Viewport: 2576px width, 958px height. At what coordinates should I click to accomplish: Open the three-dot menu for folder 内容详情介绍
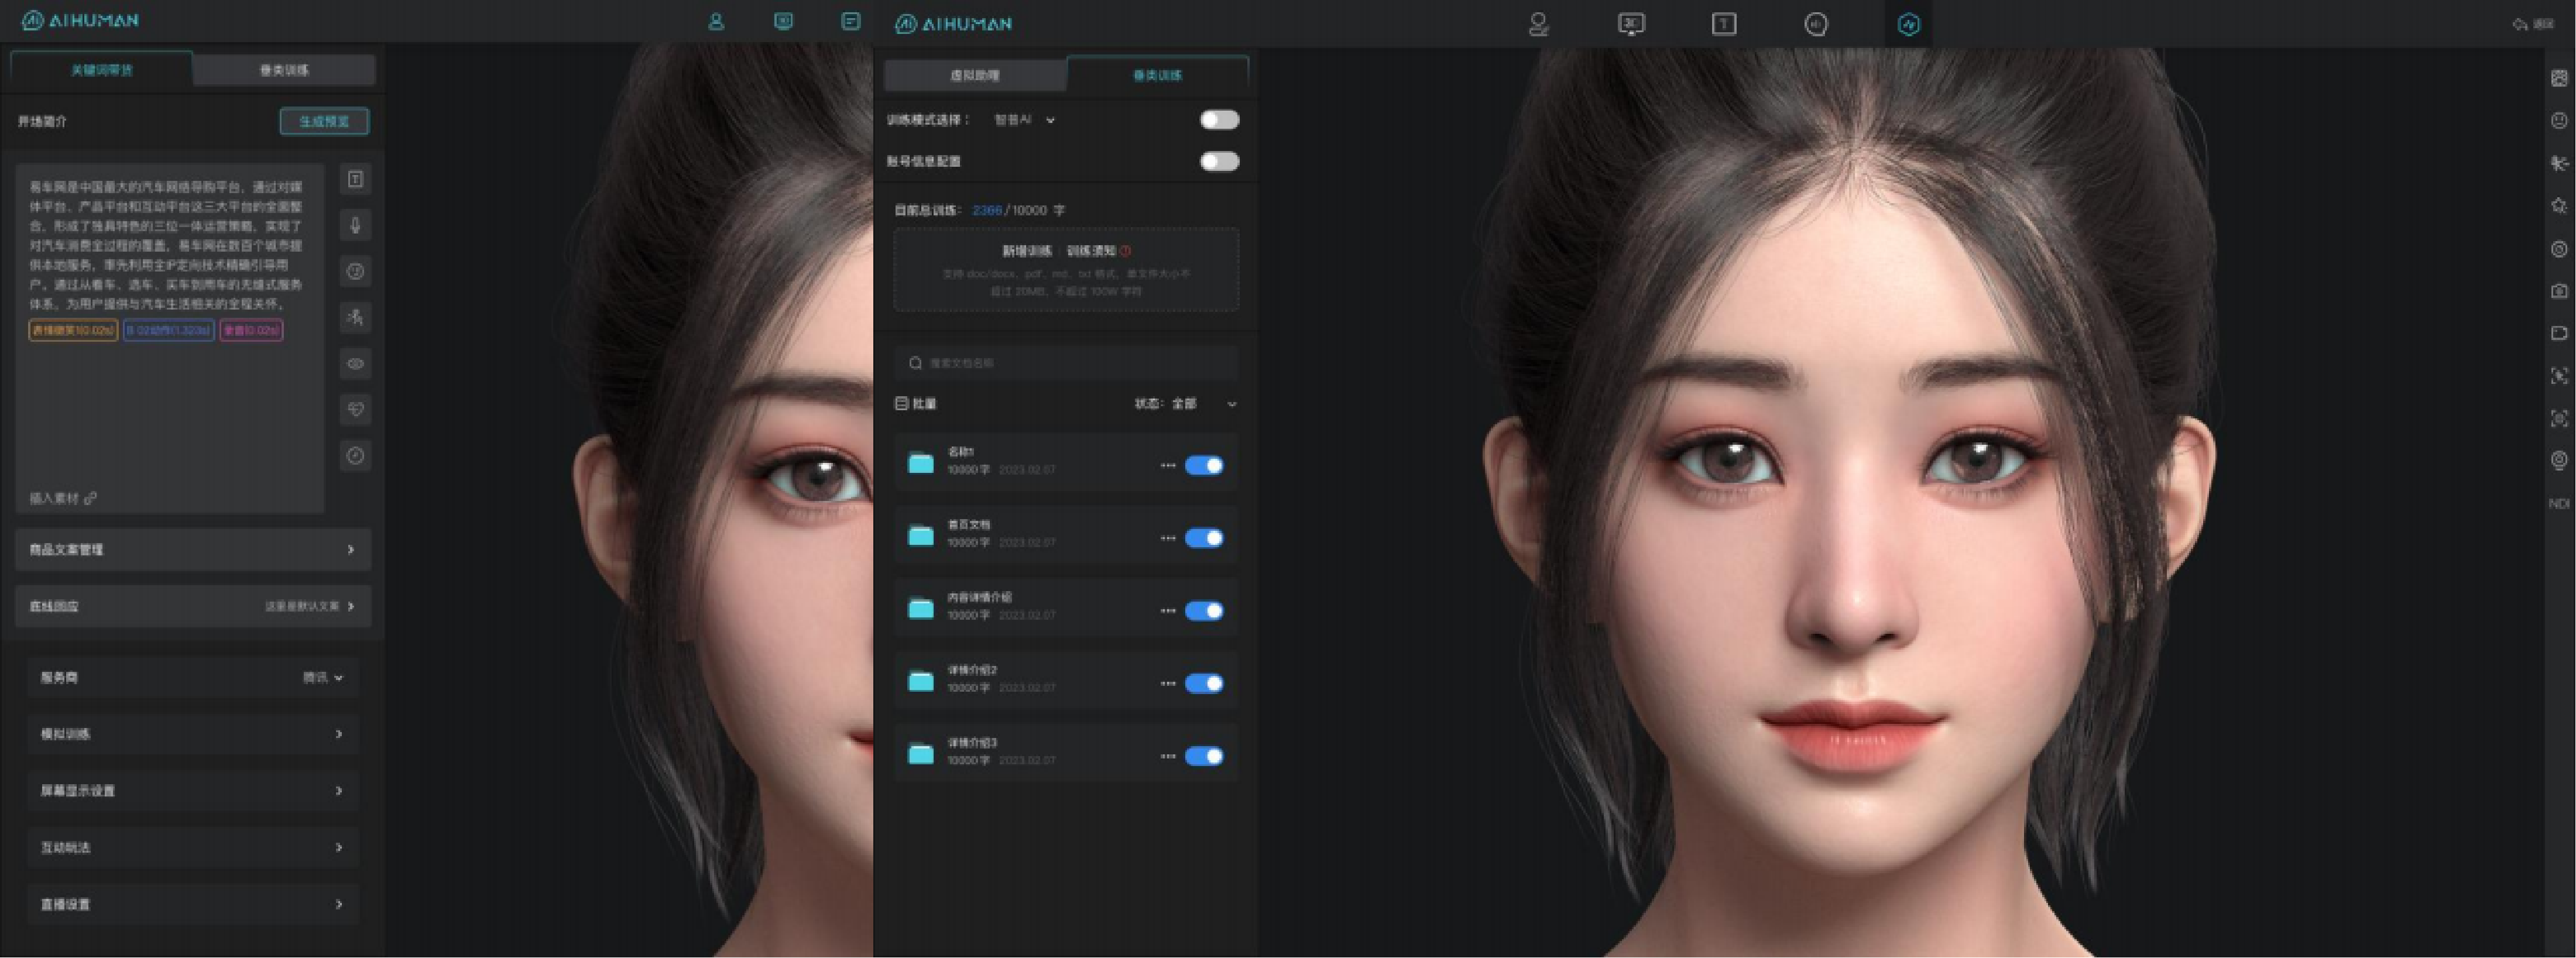pyautogui.click(x=1167, y=611)
